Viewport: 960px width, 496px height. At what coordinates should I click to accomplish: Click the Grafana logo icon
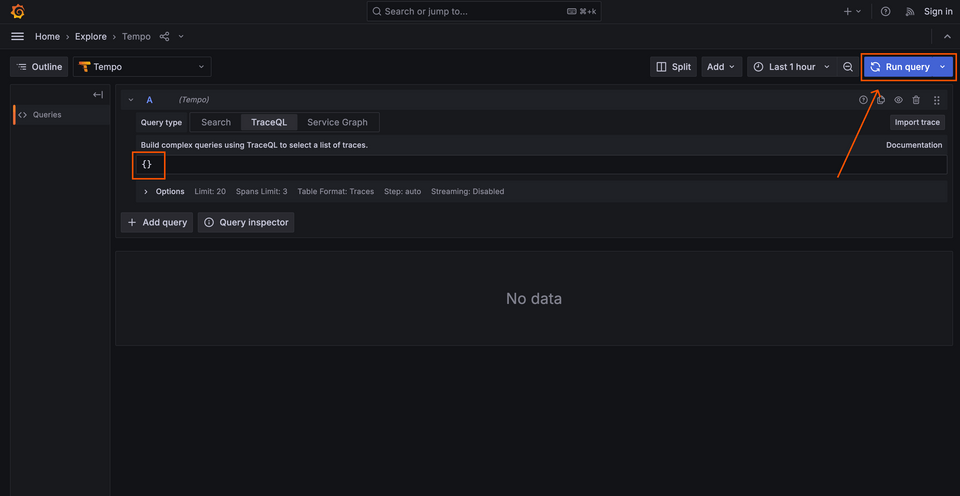coord(17,12)
